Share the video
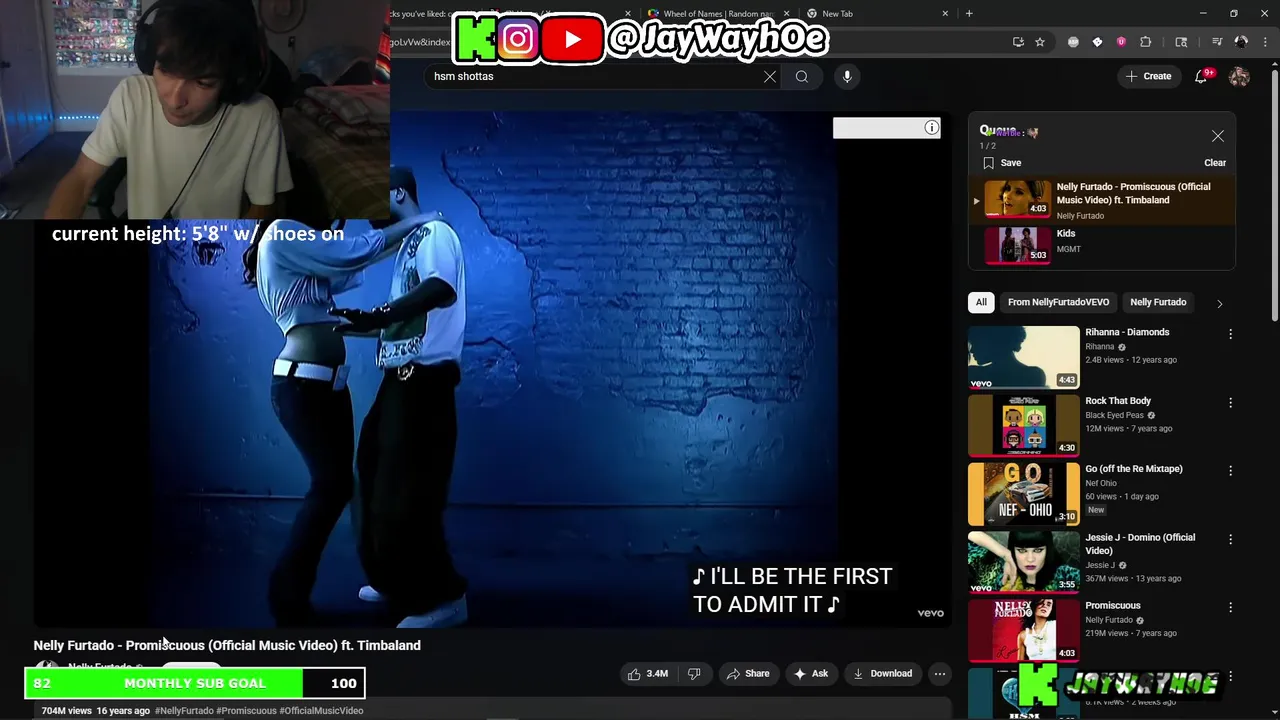This screenshot has height=720, width=1280. pyautogui.click(x=748, y=674)
